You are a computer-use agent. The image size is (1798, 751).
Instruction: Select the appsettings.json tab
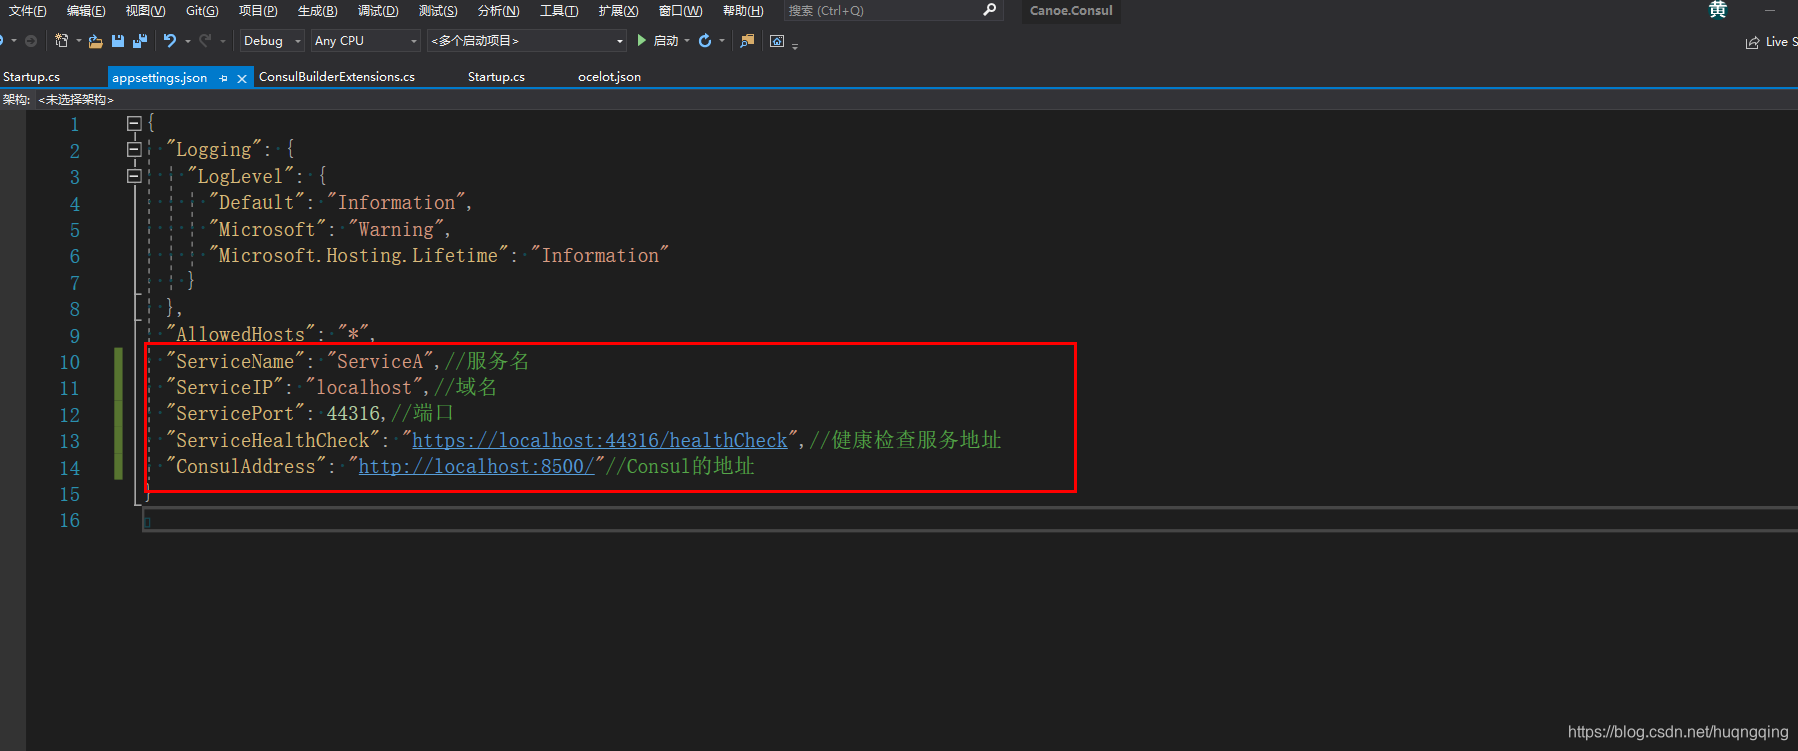pos(160,78)
